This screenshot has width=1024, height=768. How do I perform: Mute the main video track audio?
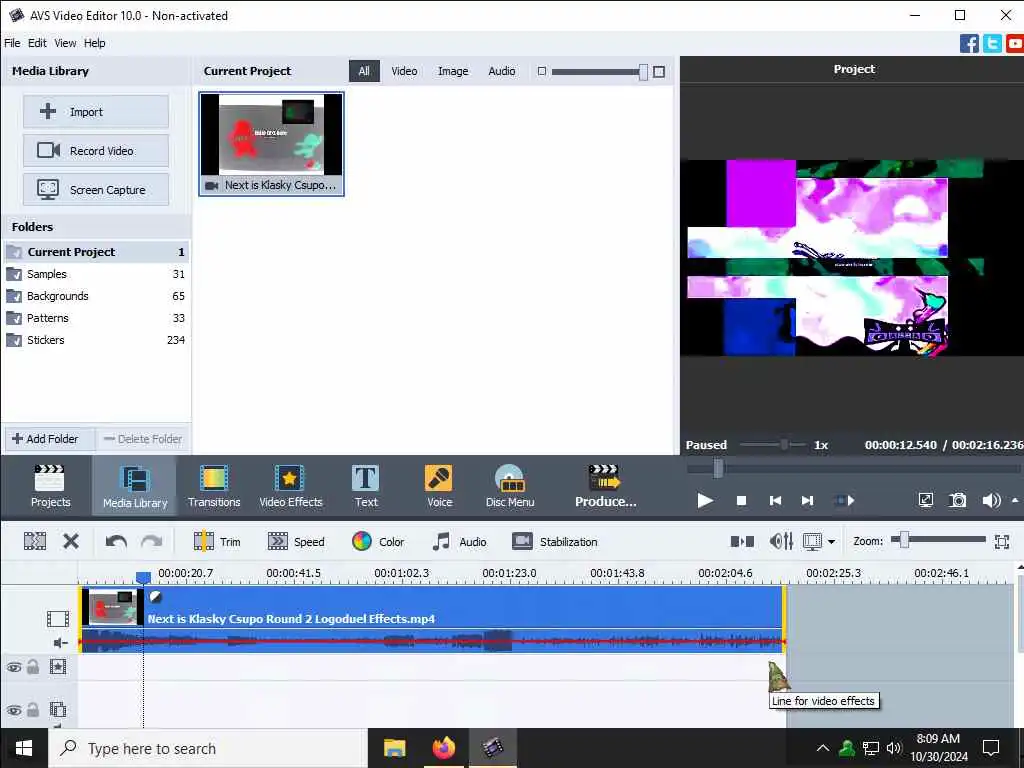(60, 643)
